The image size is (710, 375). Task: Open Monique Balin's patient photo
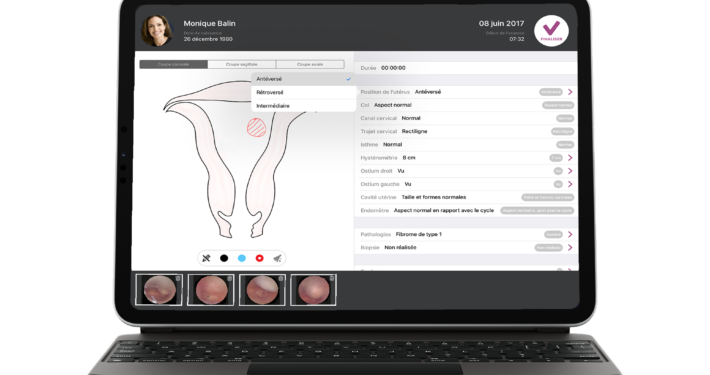point(157,31)
